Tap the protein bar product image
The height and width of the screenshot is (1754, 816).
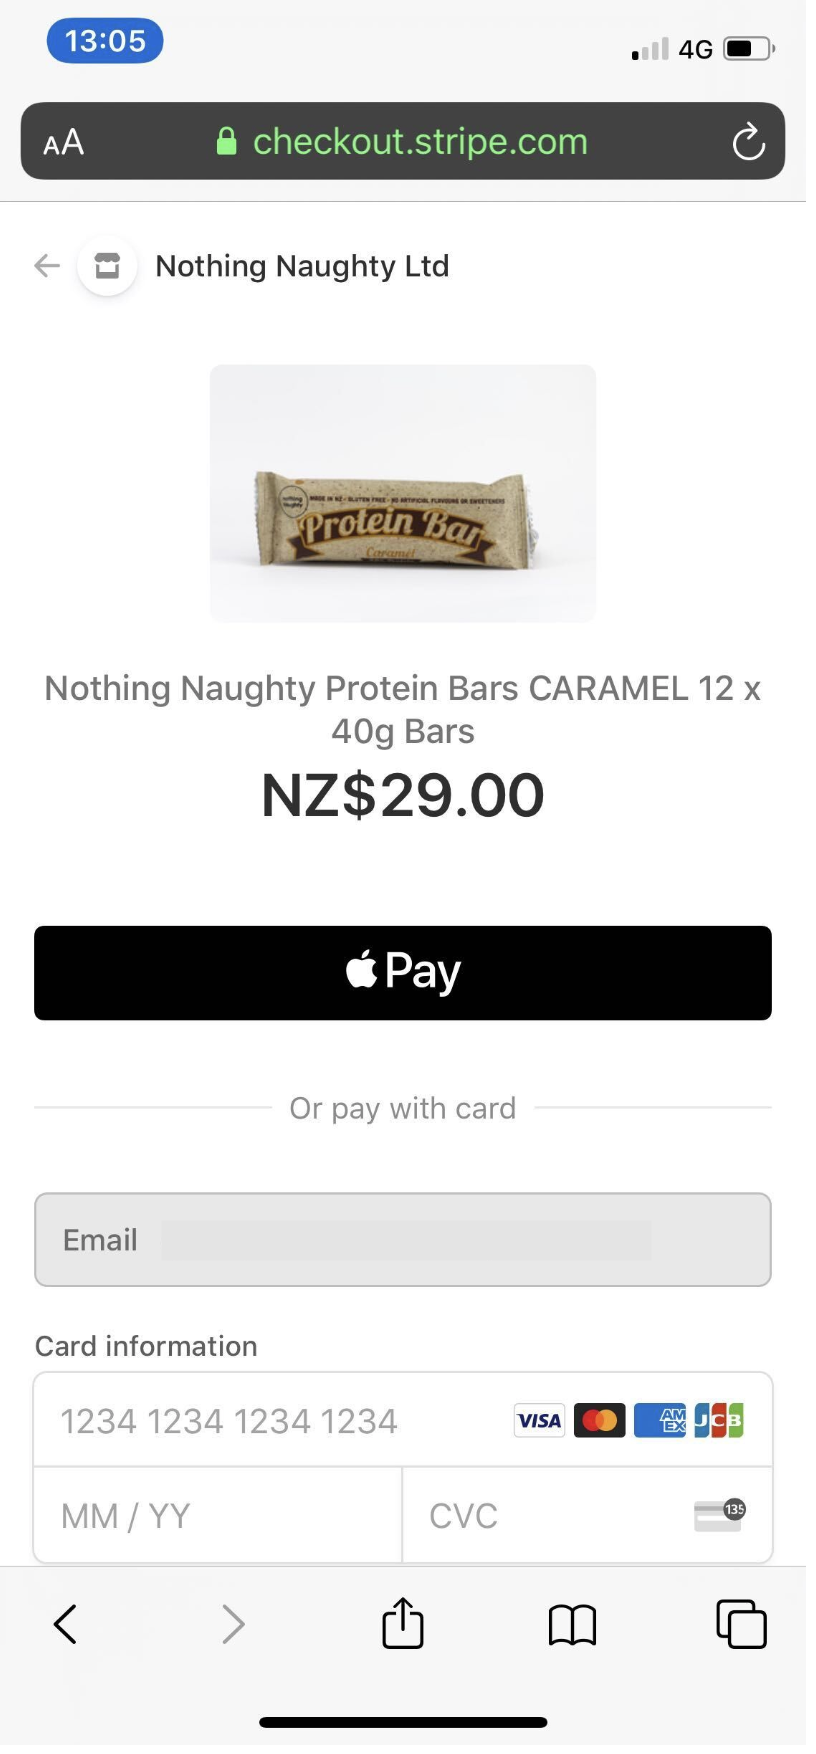(403, 493)
